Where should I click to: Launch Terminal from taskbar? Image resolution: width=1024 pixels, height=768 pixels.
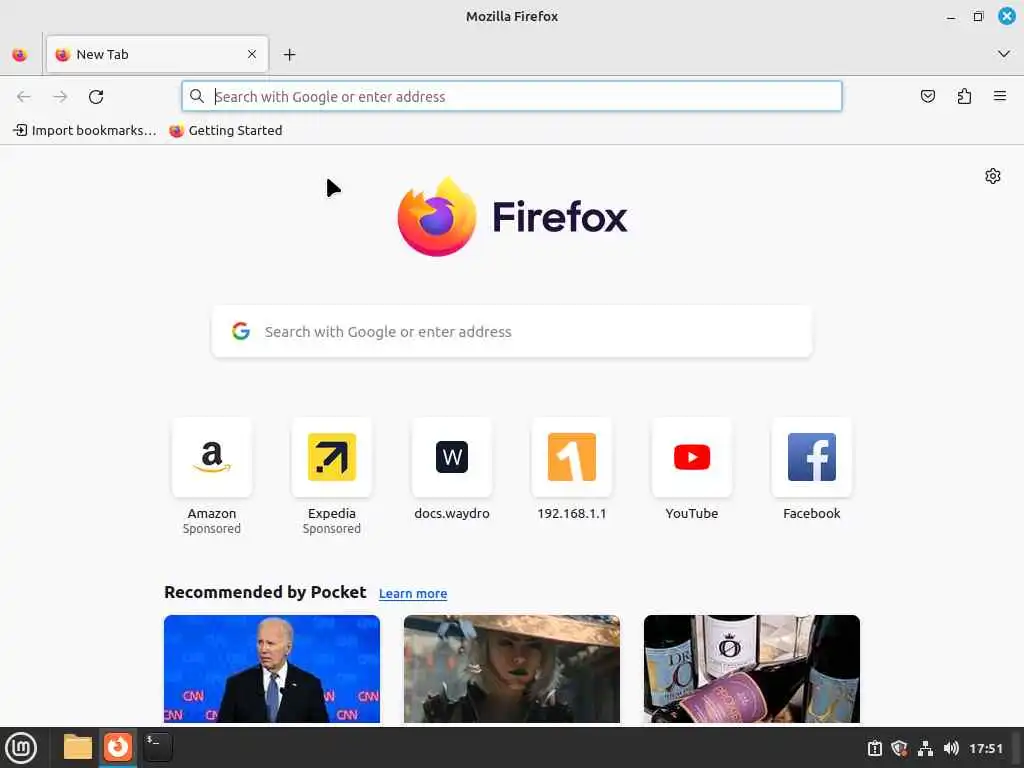157,748
